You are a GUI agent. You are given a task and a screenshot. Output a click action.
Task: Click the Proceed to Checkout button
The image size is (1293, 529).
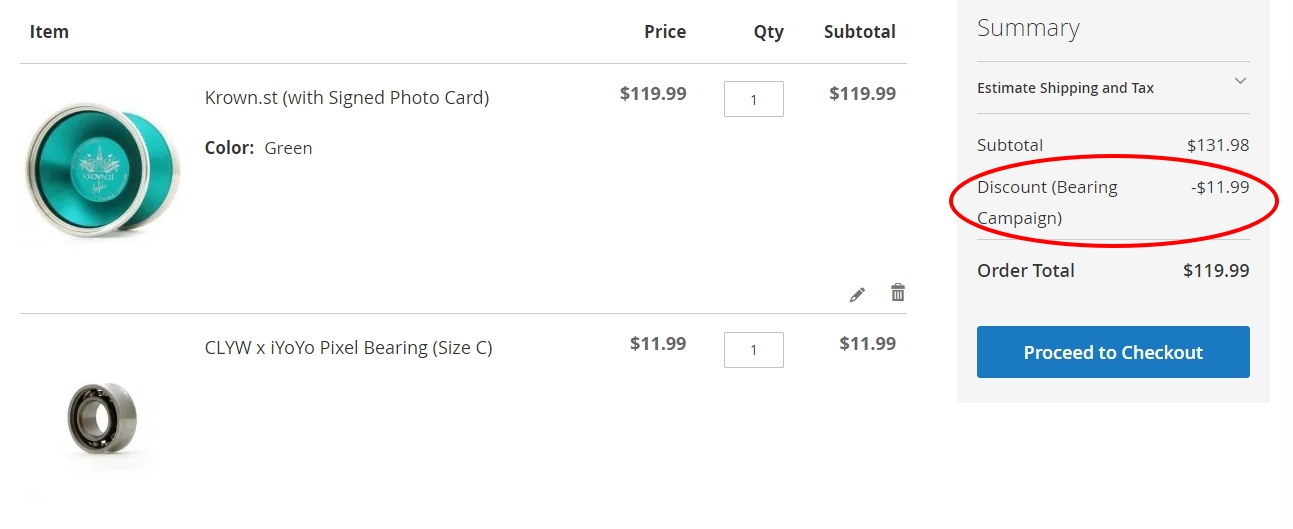click(1113, 352)
